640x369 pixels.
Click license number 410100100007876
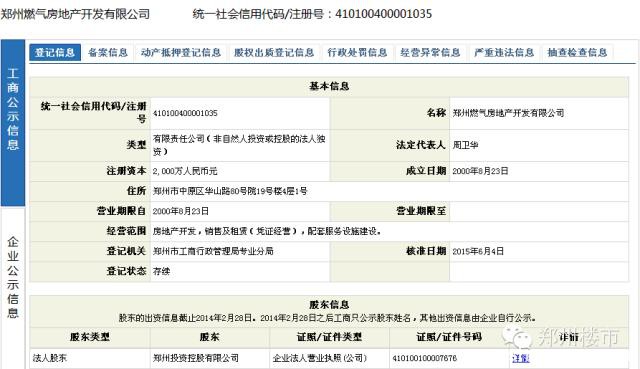[x=424, y=358]
